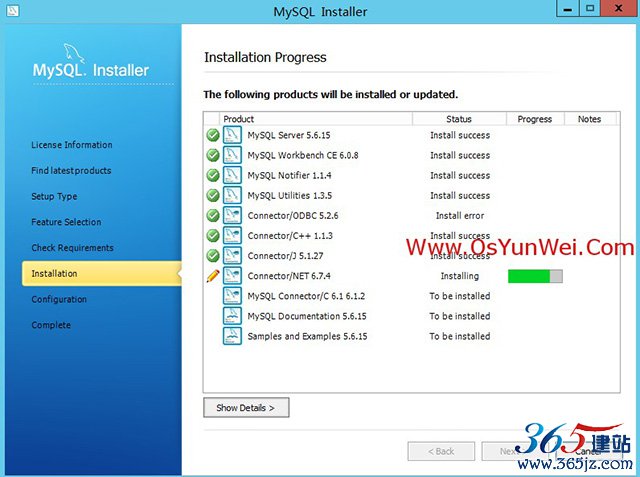The height and width of the screenshot is (477, 640).
Task: Click the MySQL Utilities 1.3.5 product icon
Action: (232, 195)
